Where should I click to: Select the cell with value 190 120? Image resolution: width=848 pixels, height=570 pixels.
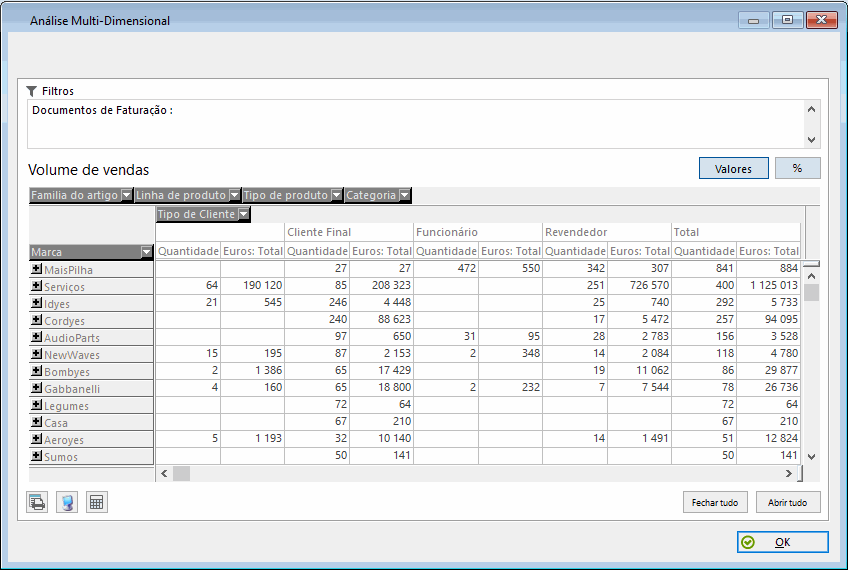[x=253, y=285]
